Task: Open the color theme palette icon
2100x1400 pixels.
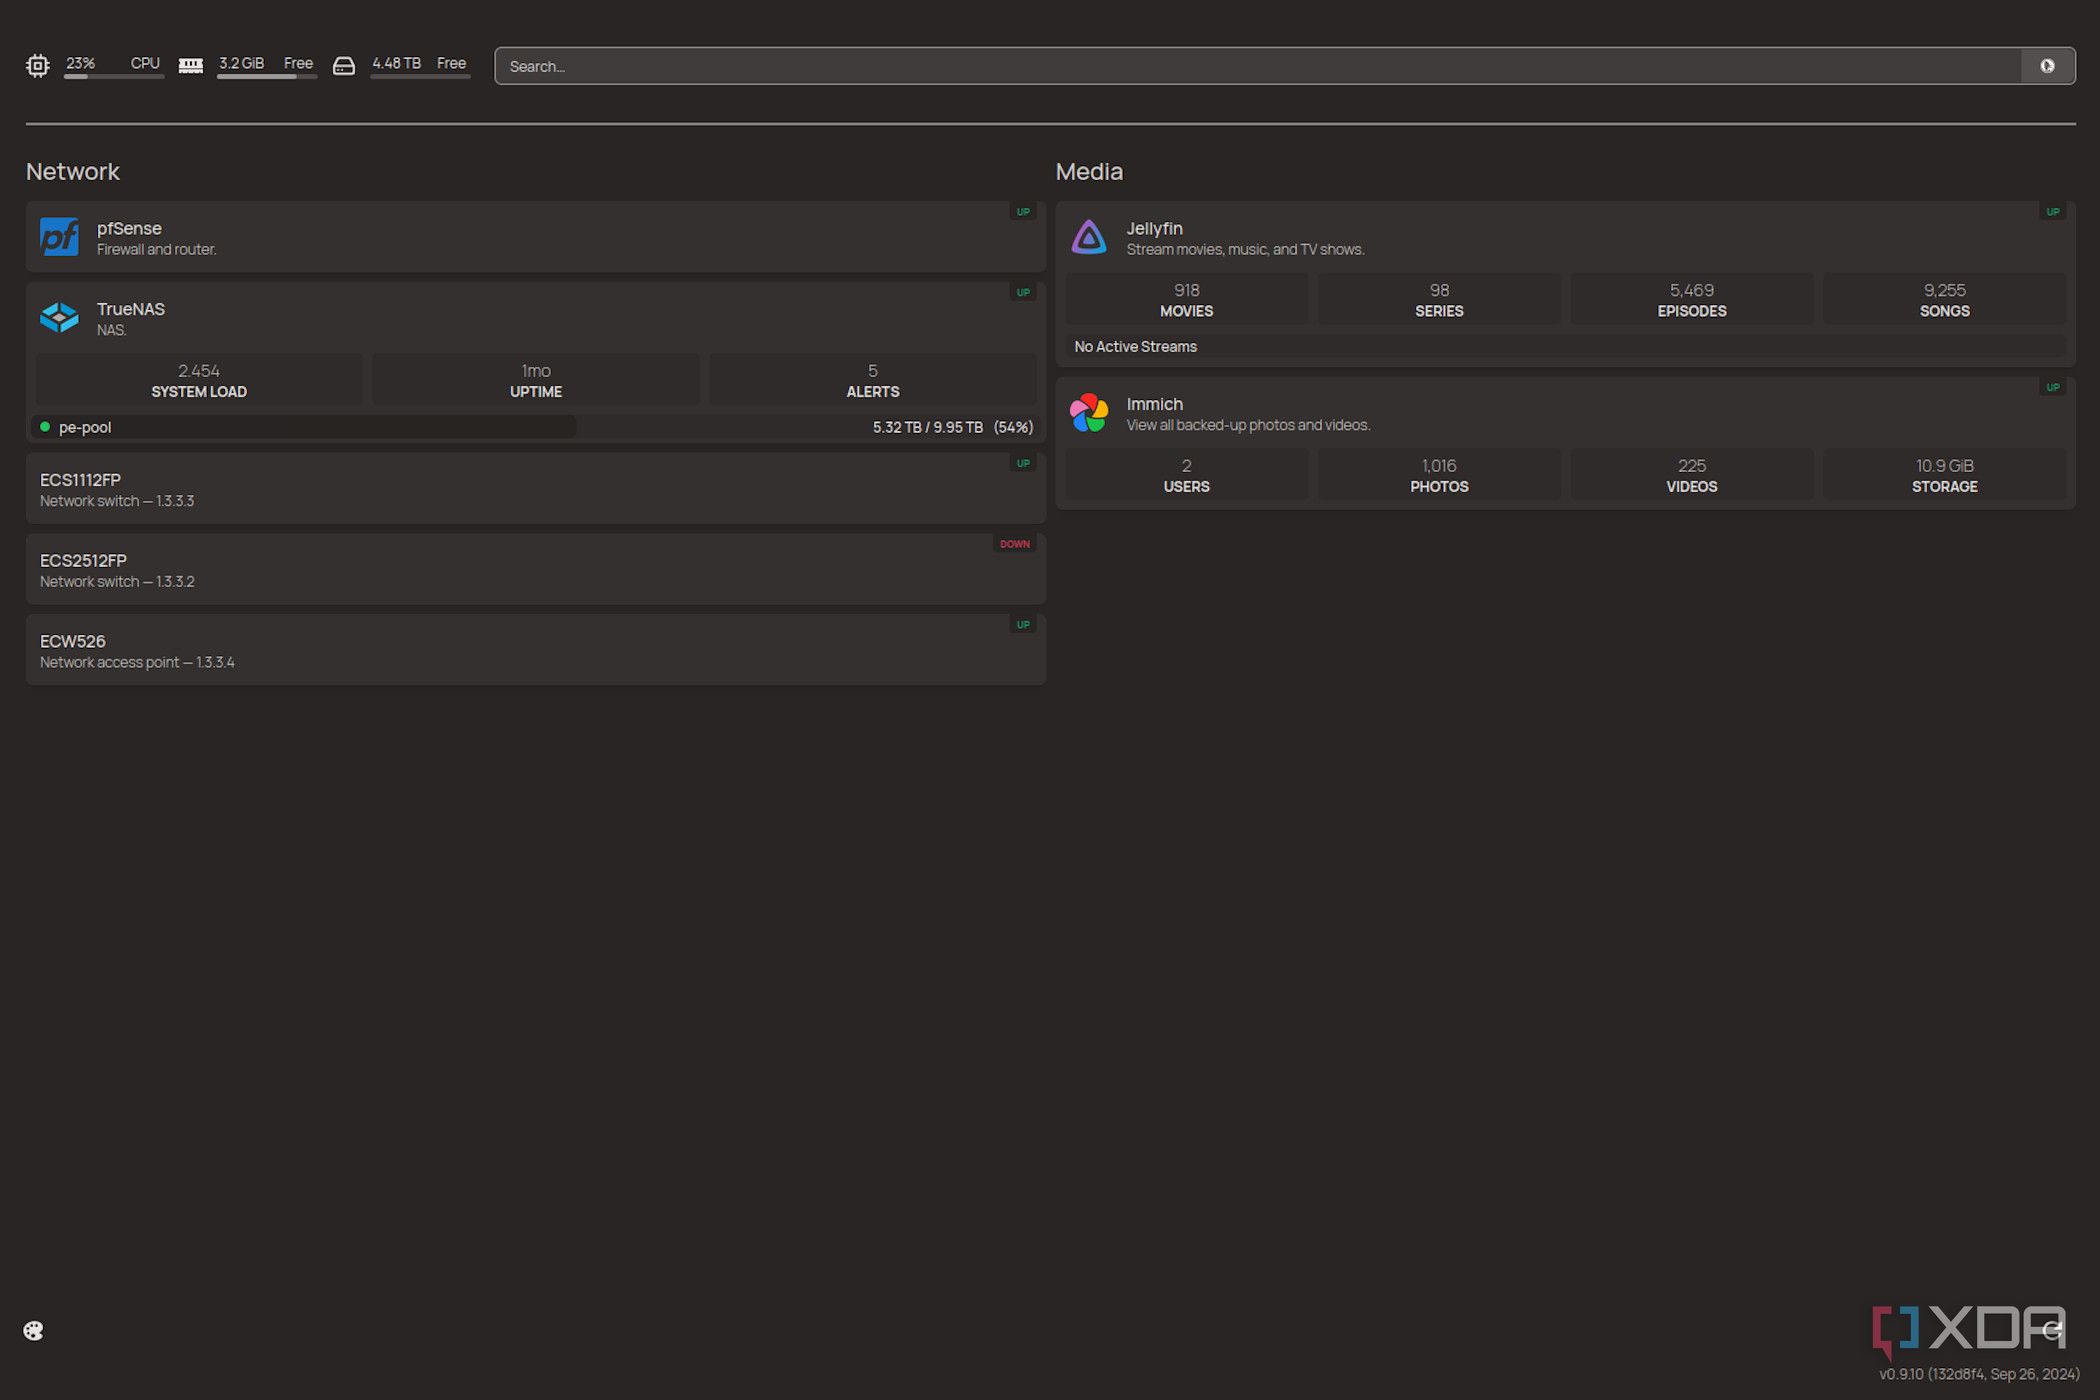Action: [33, 1331]
